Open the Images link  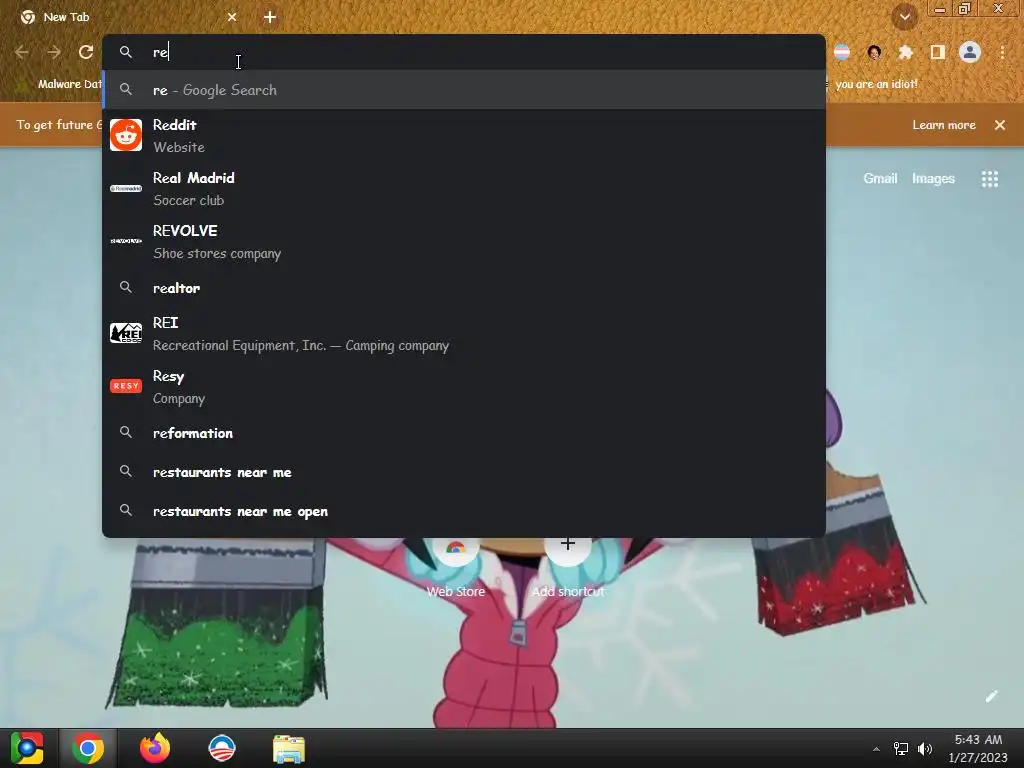(x=933, y=178)
